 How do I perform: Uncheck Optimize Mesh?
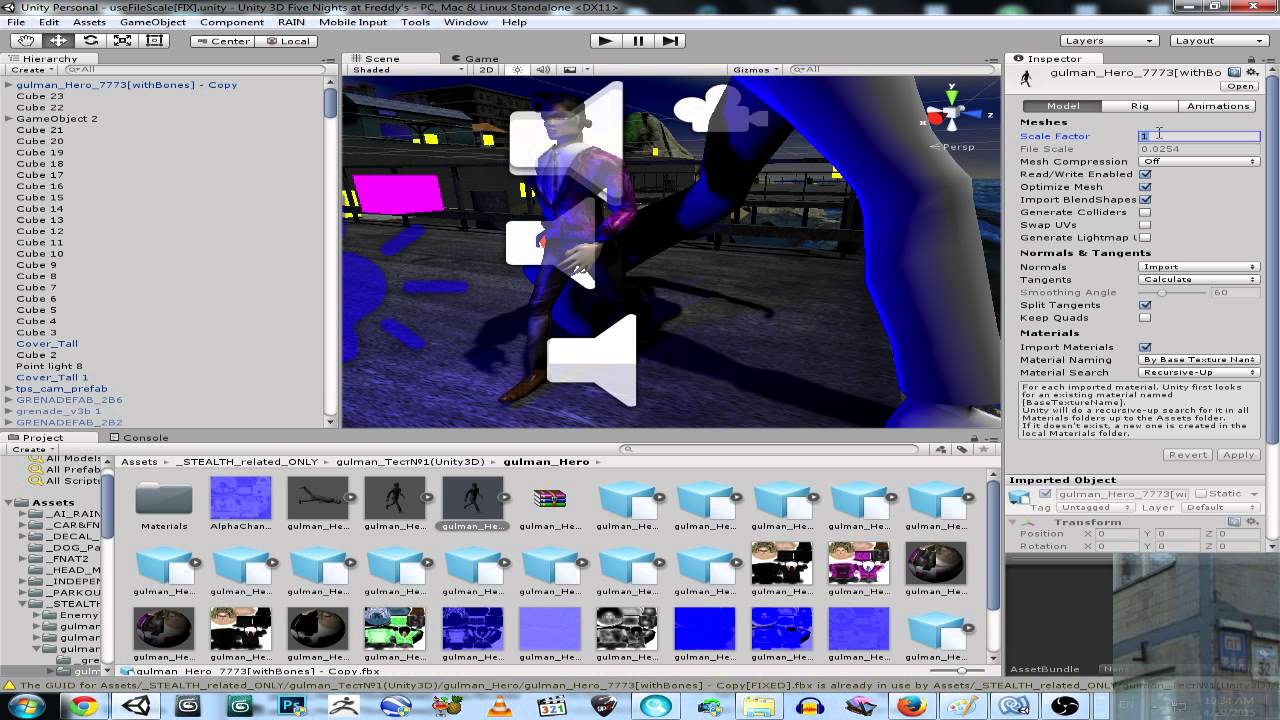tap(1145, 187)
